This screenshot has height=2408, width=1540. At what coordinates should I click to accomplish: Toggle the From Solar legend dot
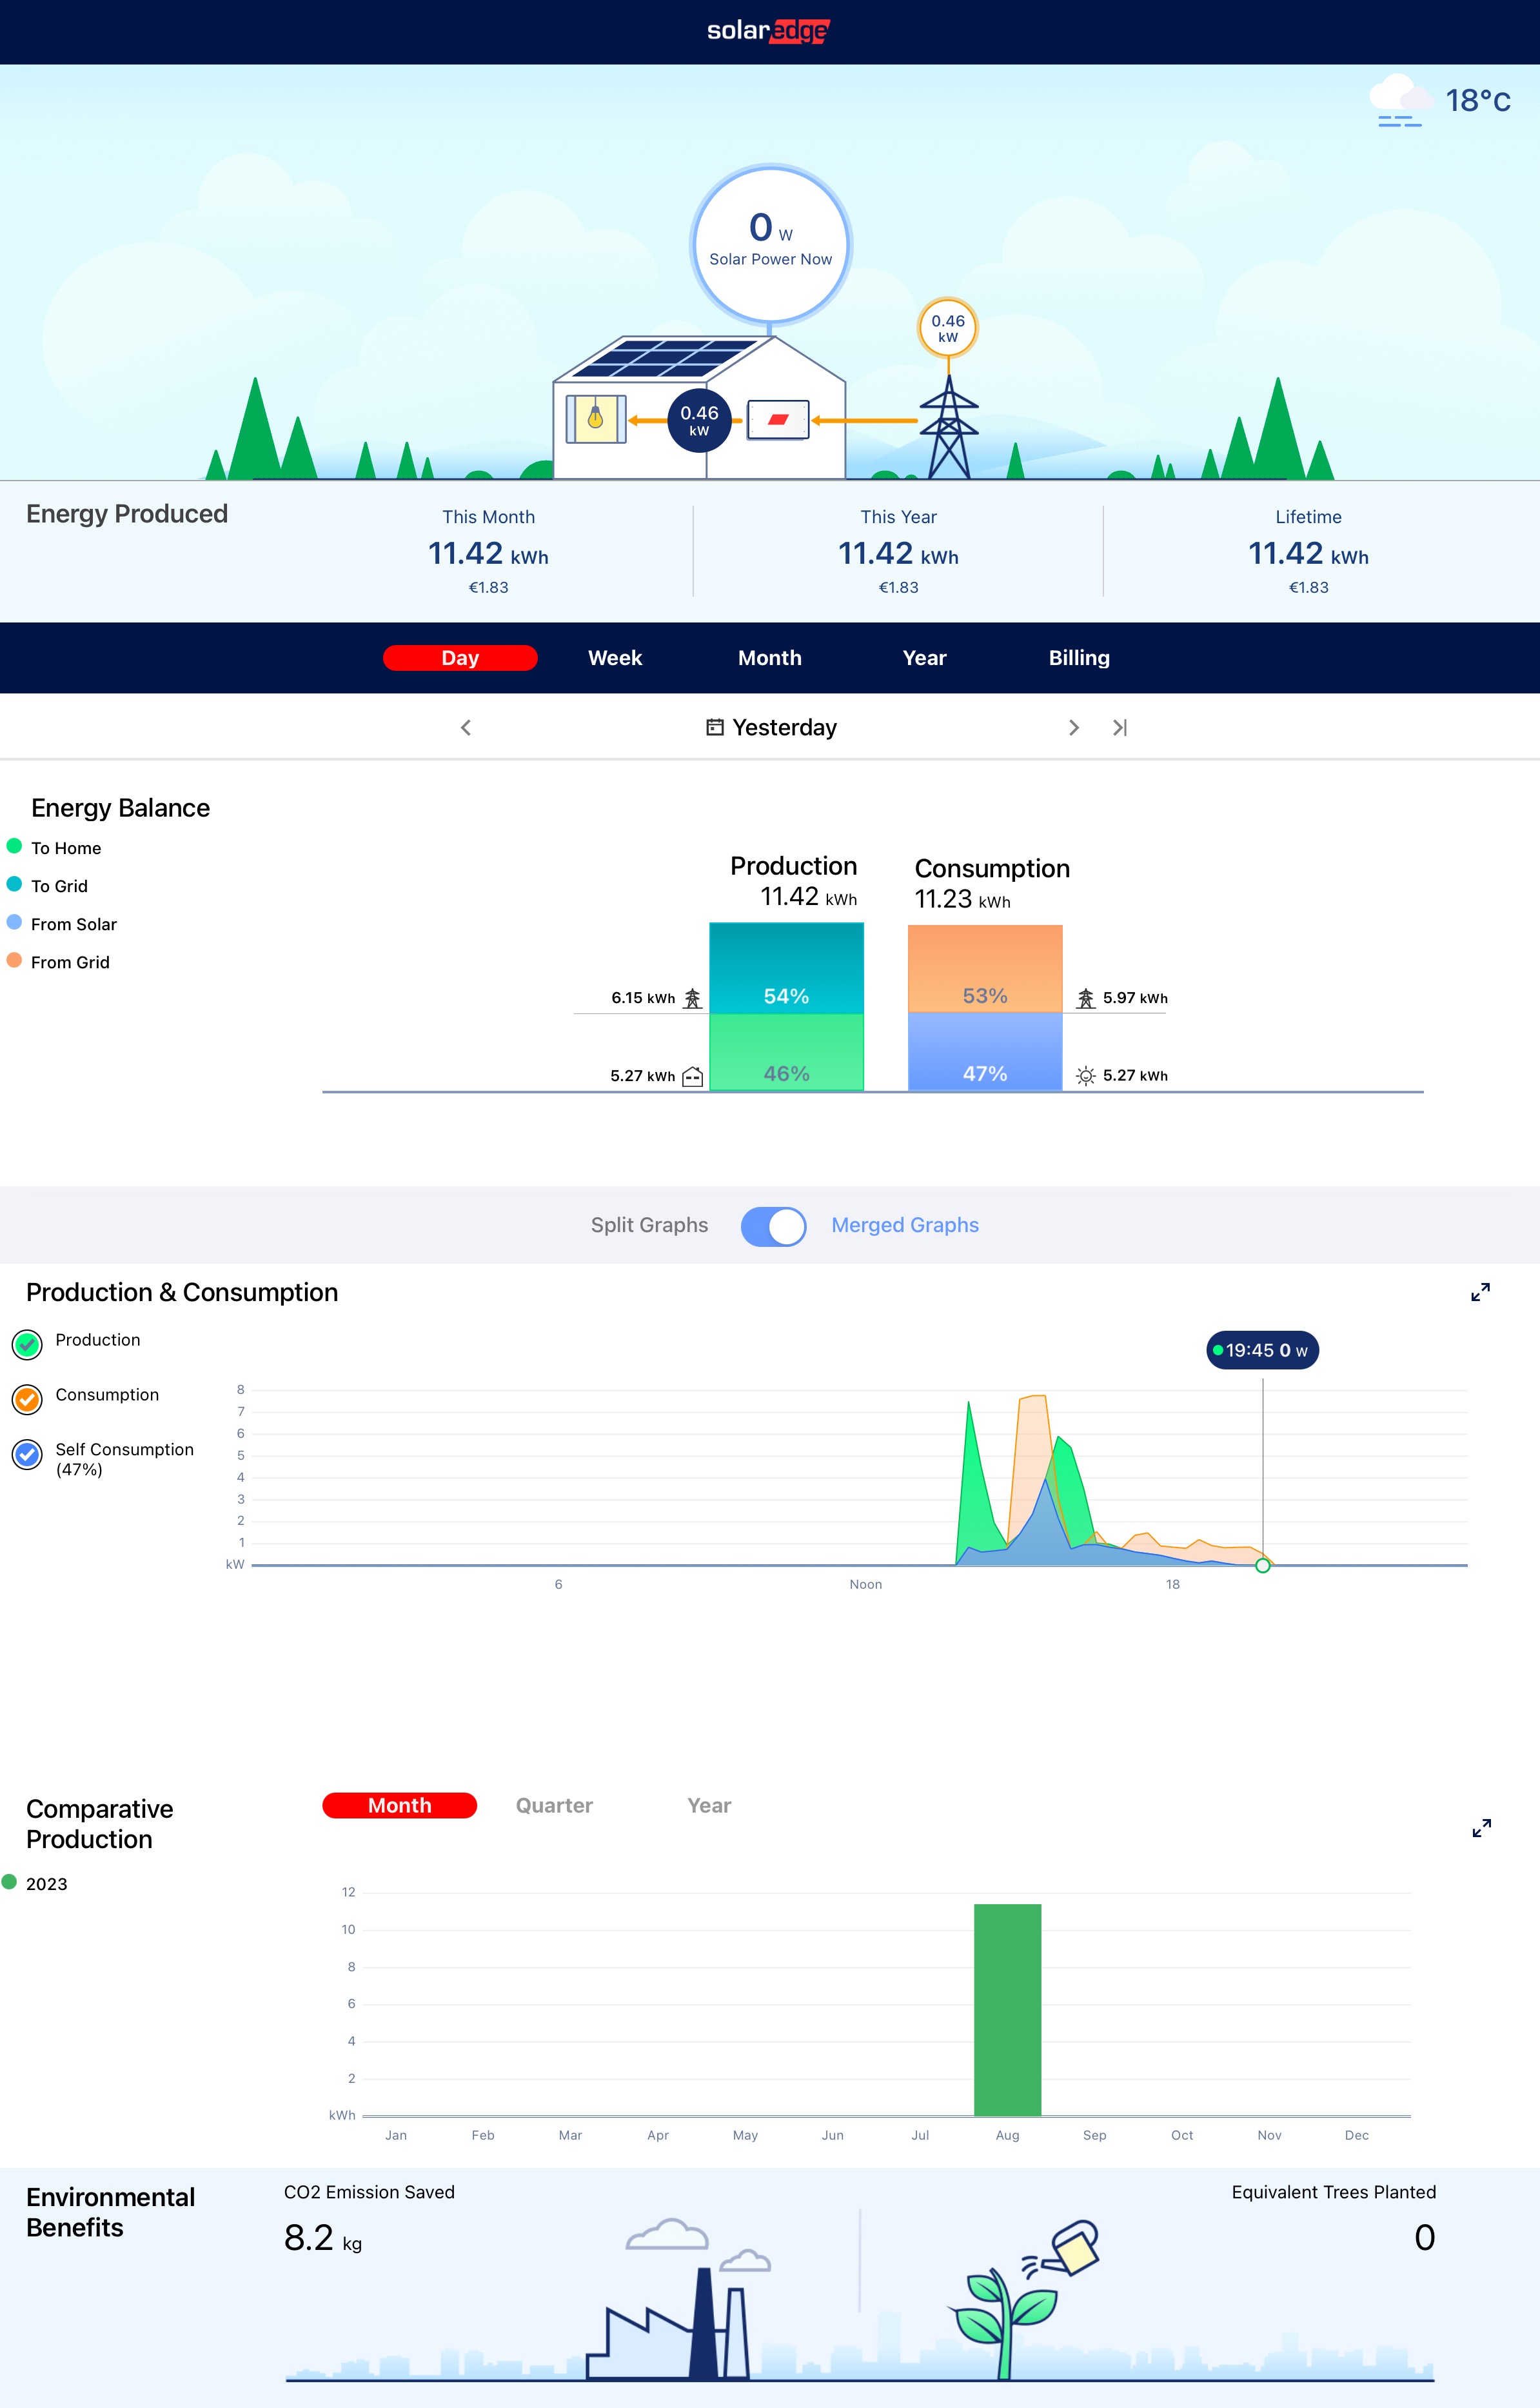[x=14, y=922]
